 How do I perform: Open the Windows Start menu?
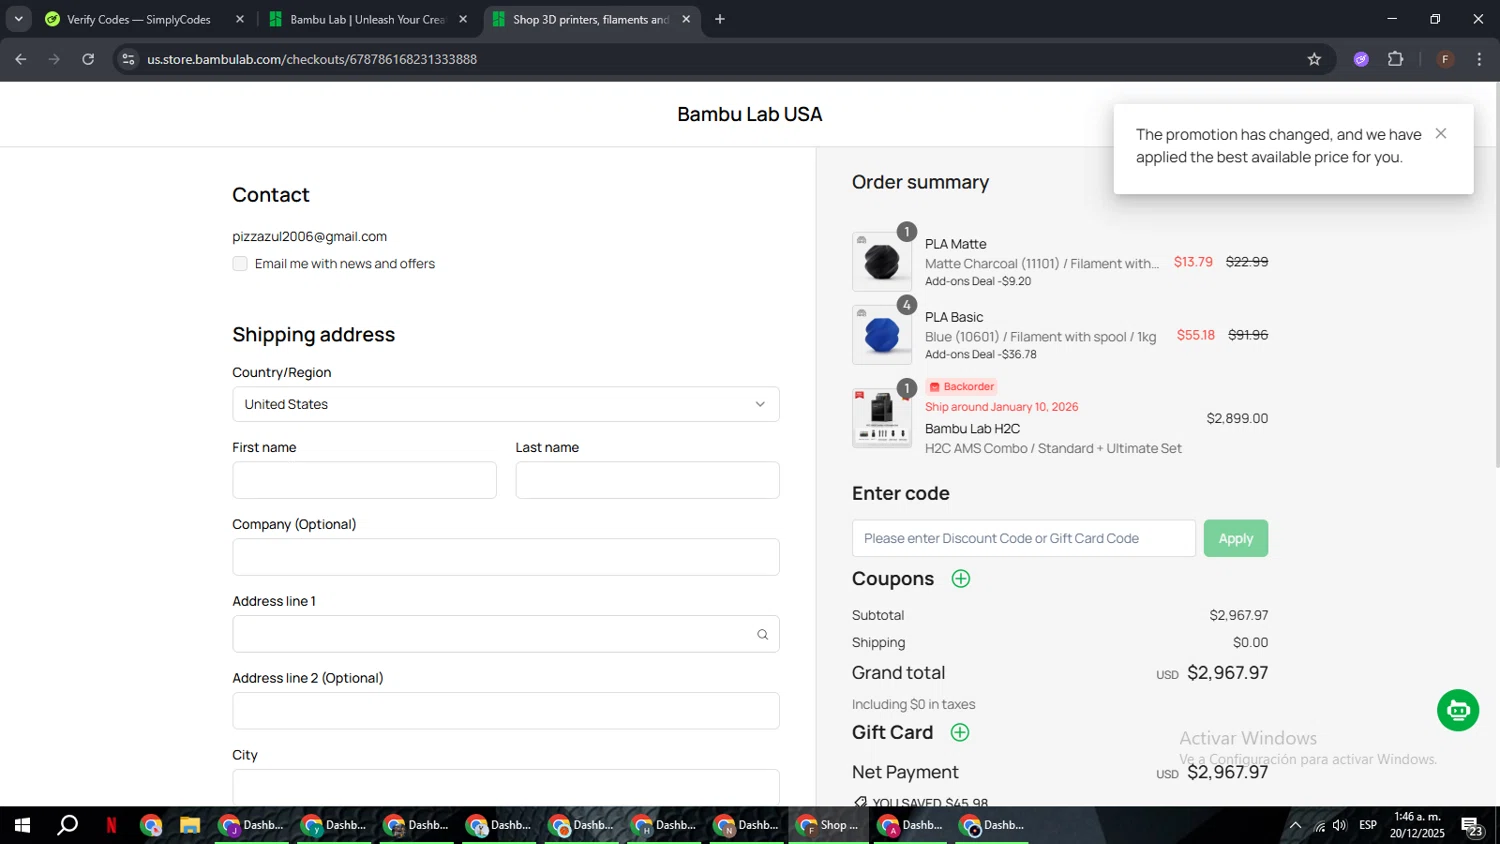pos(22,825)
